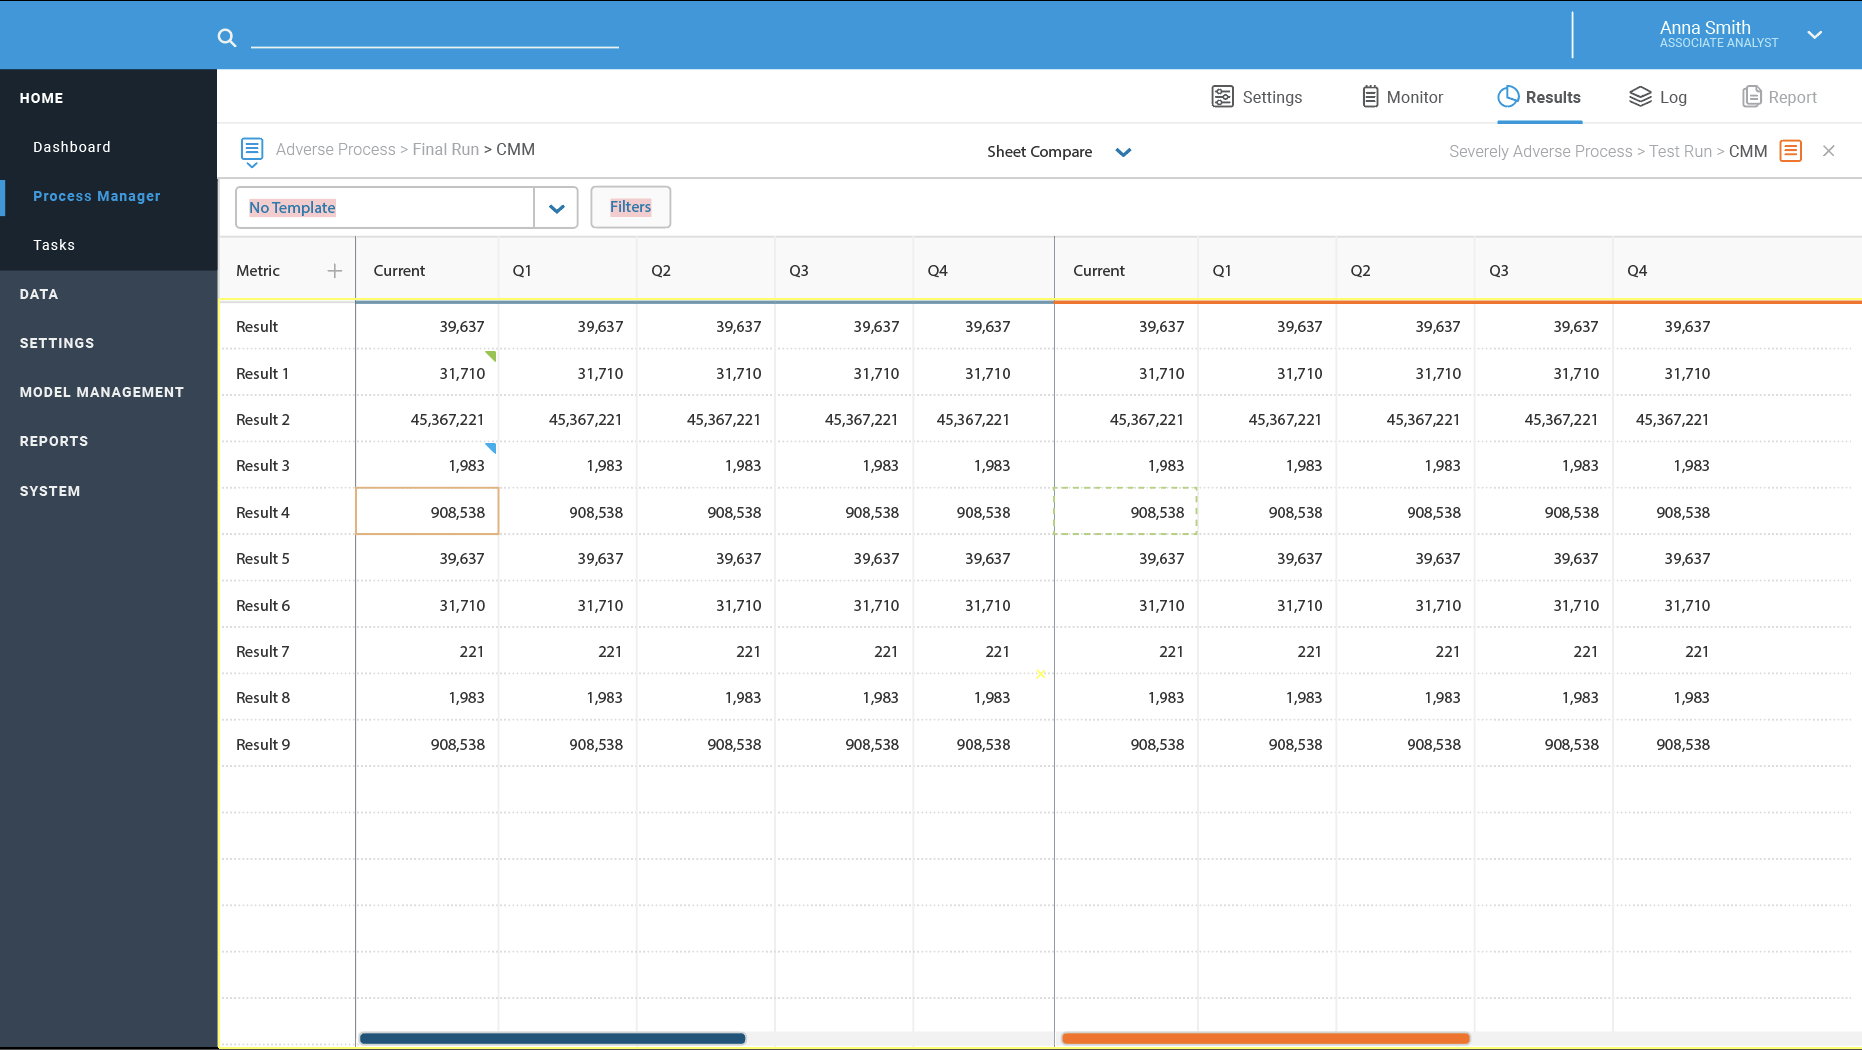Select the highlighted 908,538 Result 4 Current cell
1862x1050 pixels.
pyautogui.click(x=427, y=512)
